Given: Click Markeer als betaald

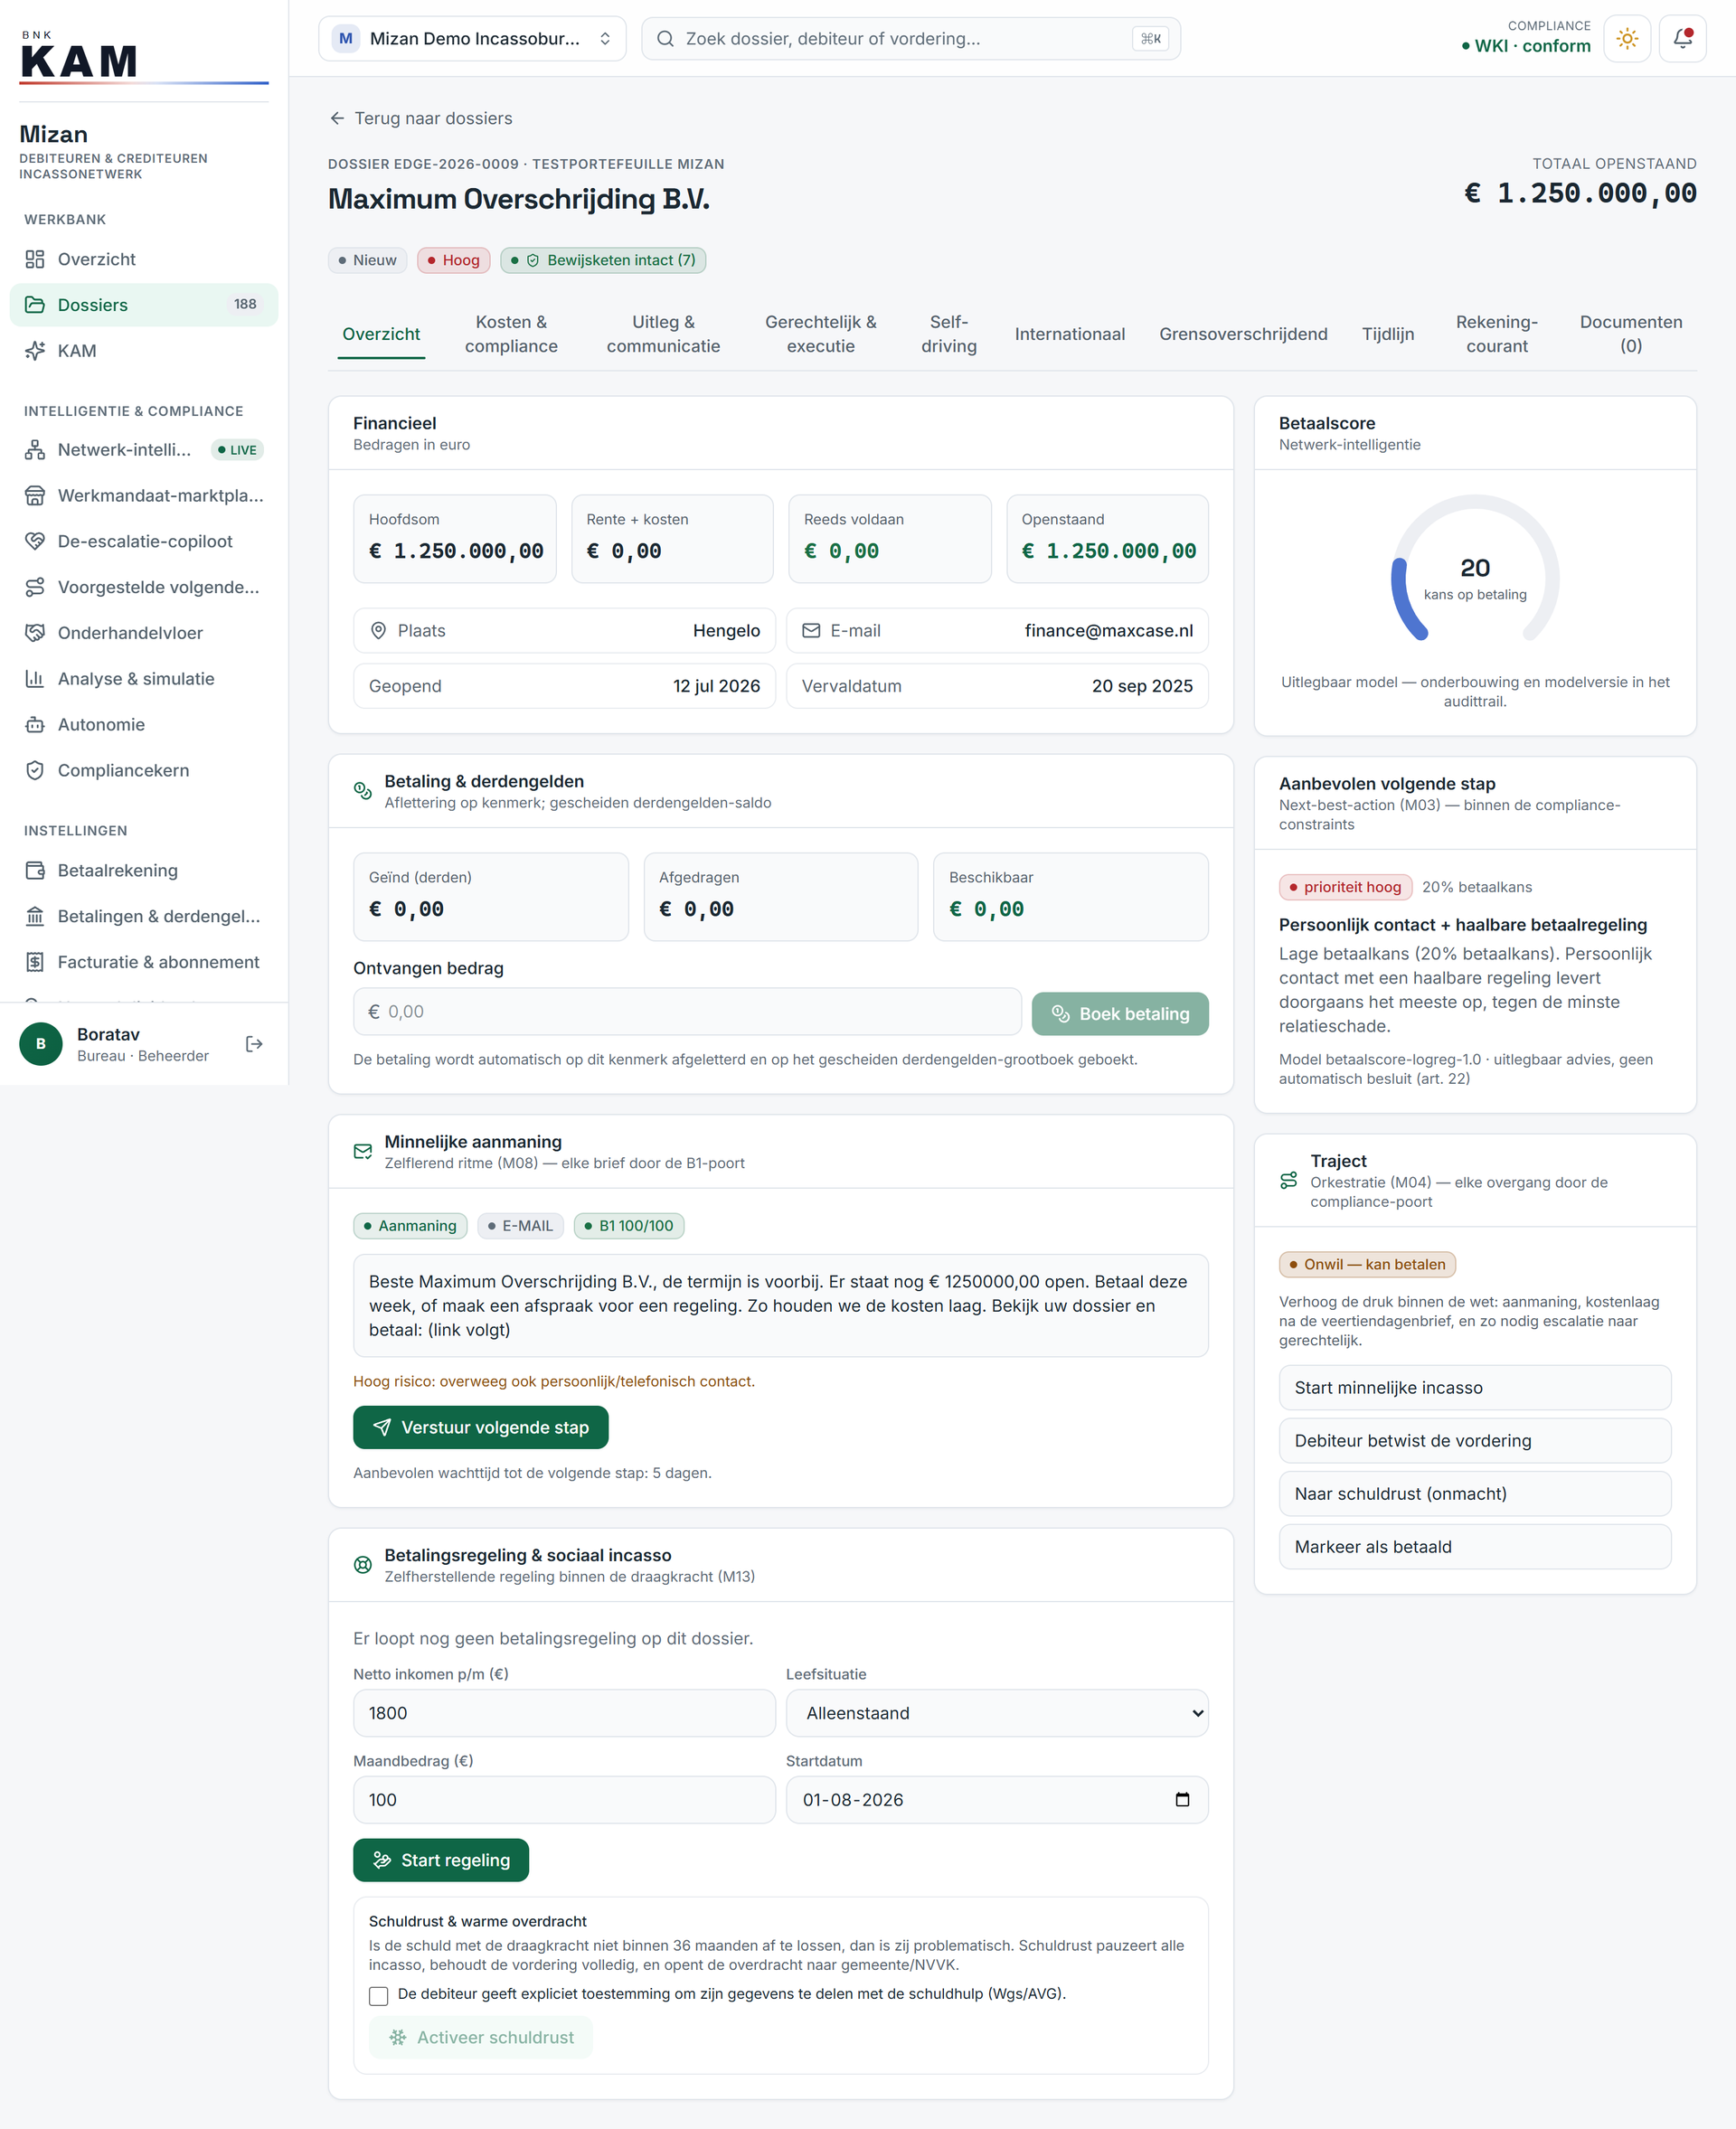Looking at the screenshot, I should [x=1474, y=1547].
